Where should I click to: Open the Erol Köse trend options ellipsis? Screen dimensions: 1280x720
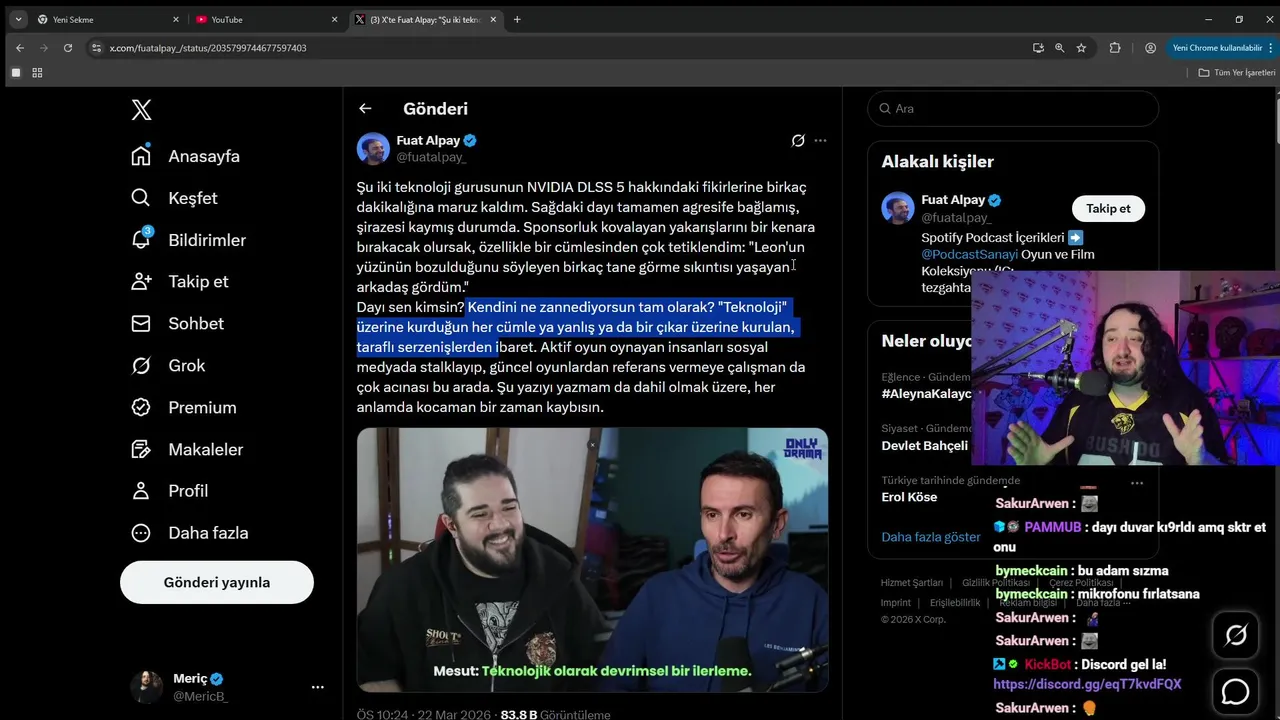tap(1136, 483)
